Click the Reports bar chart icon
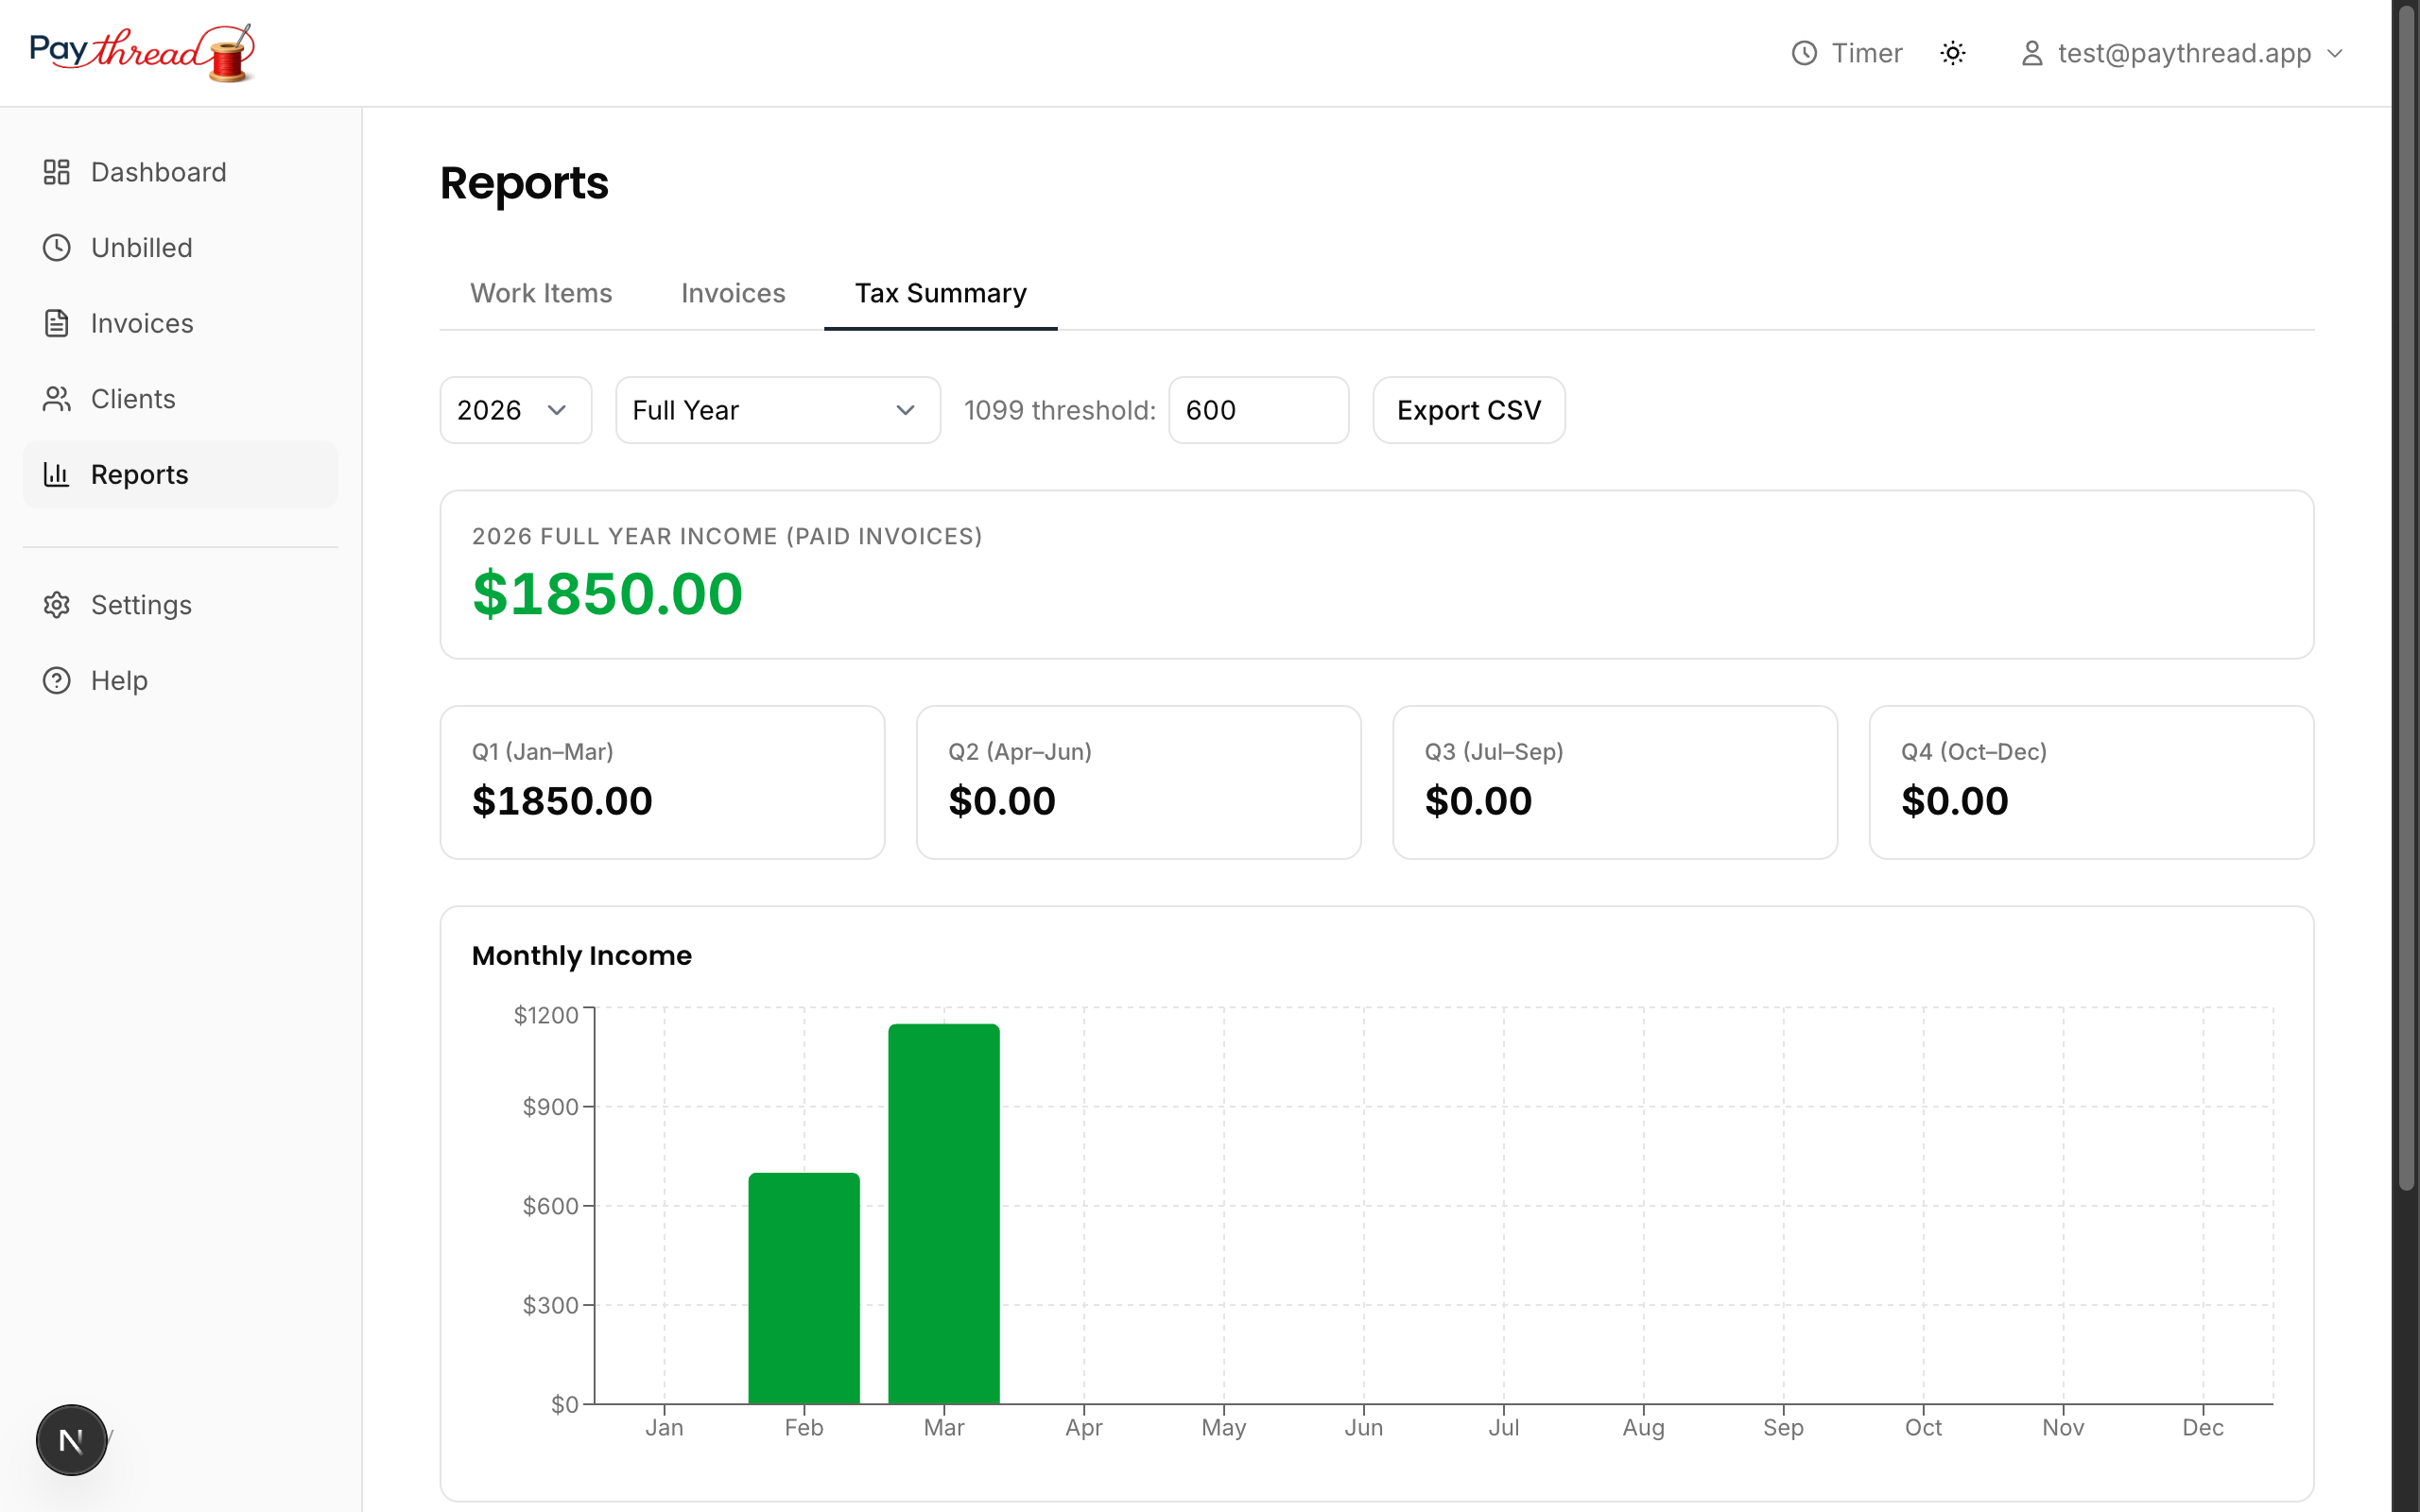 coord(57,474)
